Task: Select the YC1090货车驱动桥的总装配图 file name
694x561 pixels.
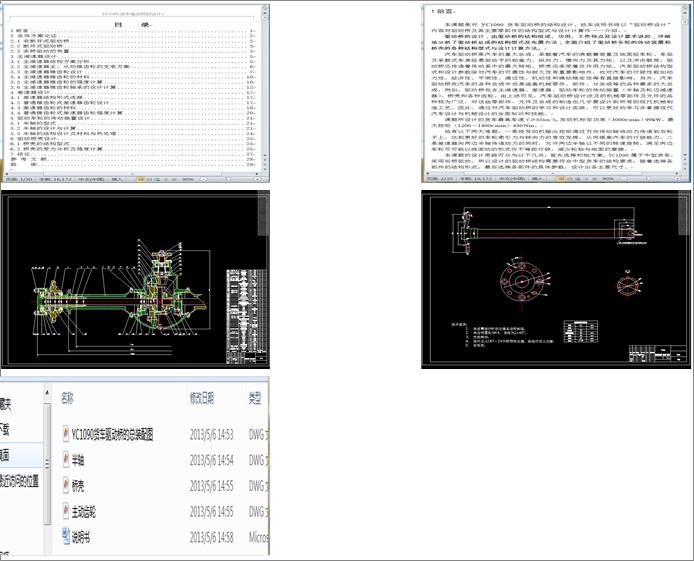Action: tap(112, 434)
